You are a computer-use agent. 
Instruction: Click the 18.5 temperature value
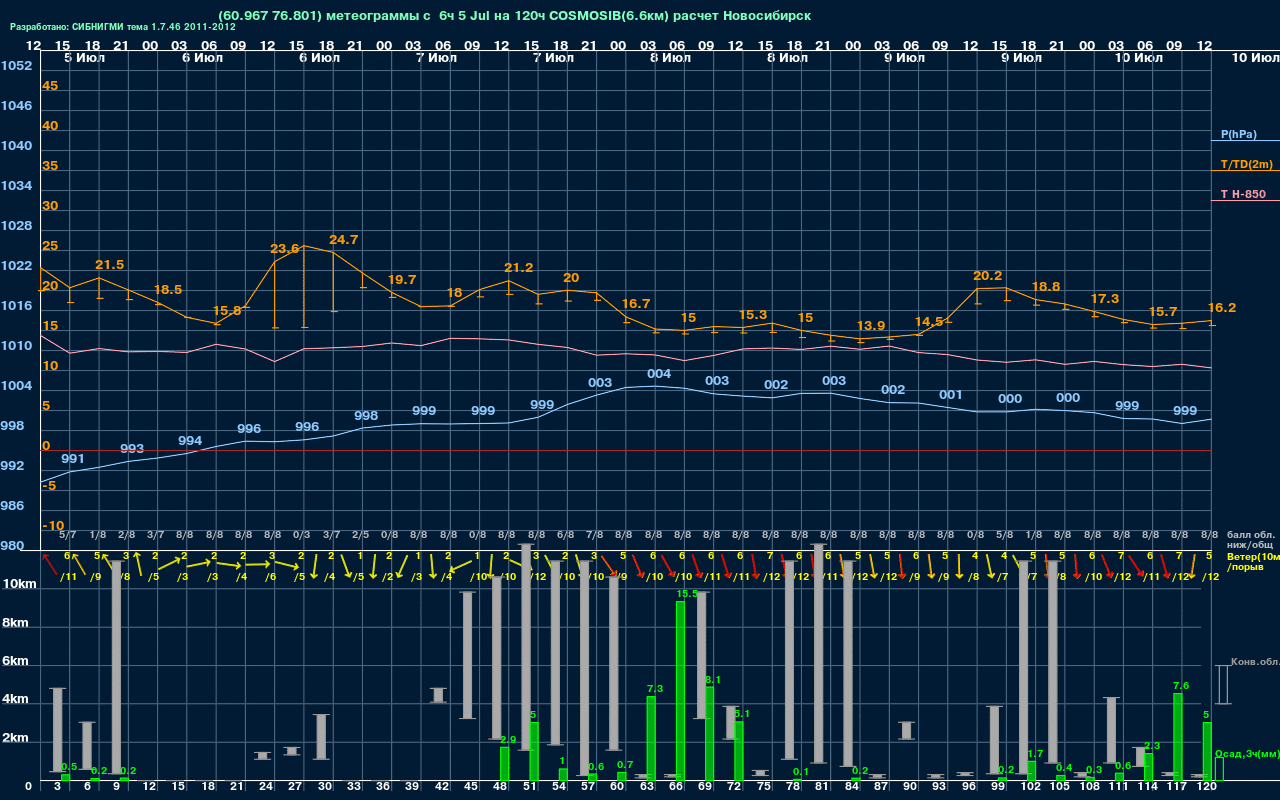[168, 290]
